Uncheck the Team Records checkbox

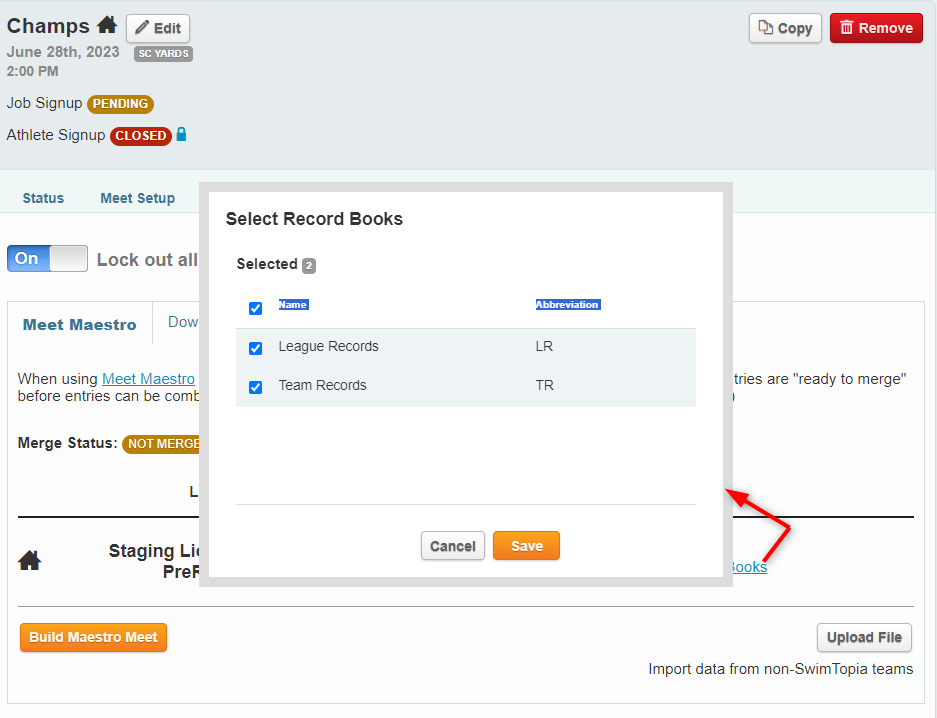(255, 387)
